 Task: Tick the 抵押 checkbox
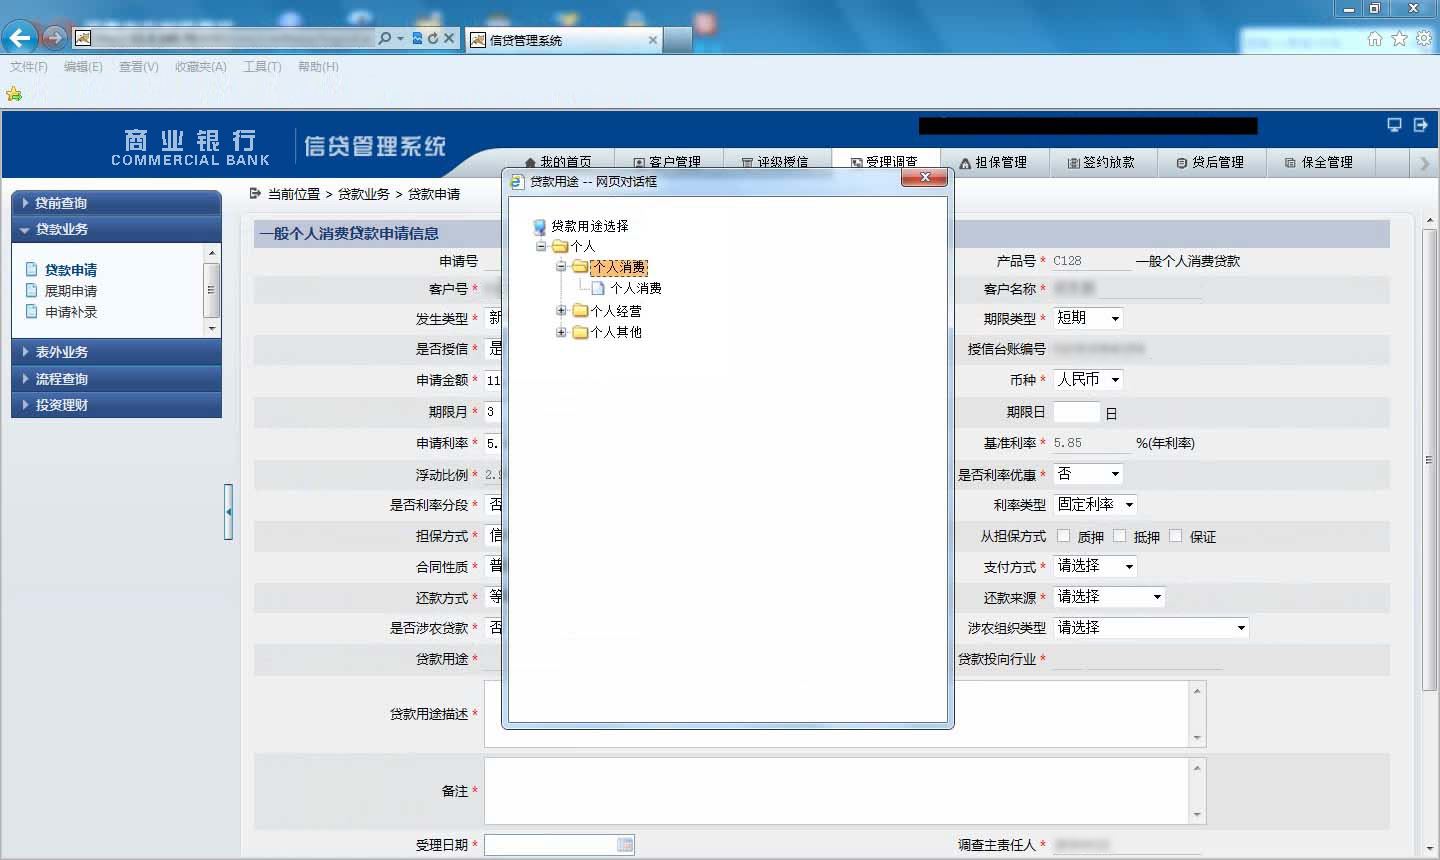click(x=1120, y=536)
